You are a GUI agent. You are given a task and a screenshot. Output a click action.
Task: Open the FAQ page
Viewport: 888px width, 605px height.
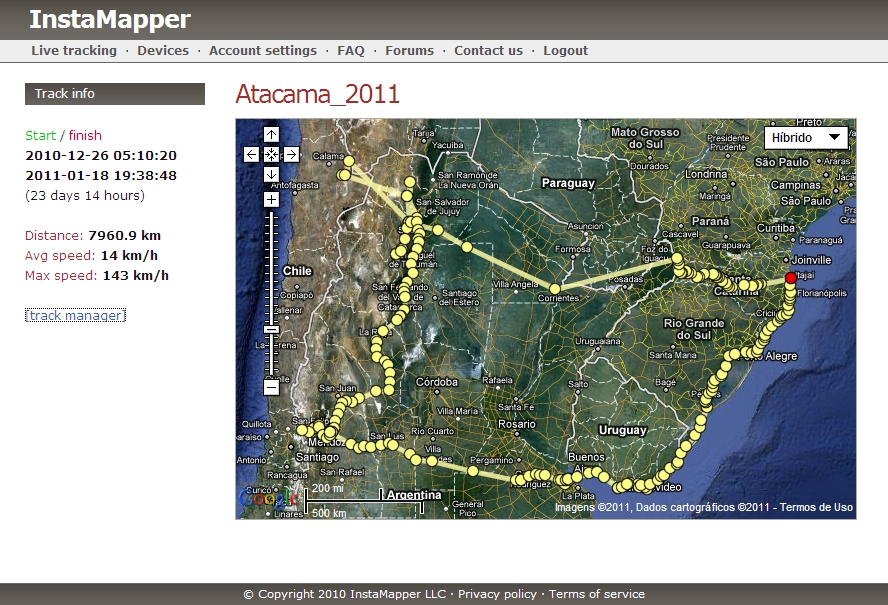351,51
